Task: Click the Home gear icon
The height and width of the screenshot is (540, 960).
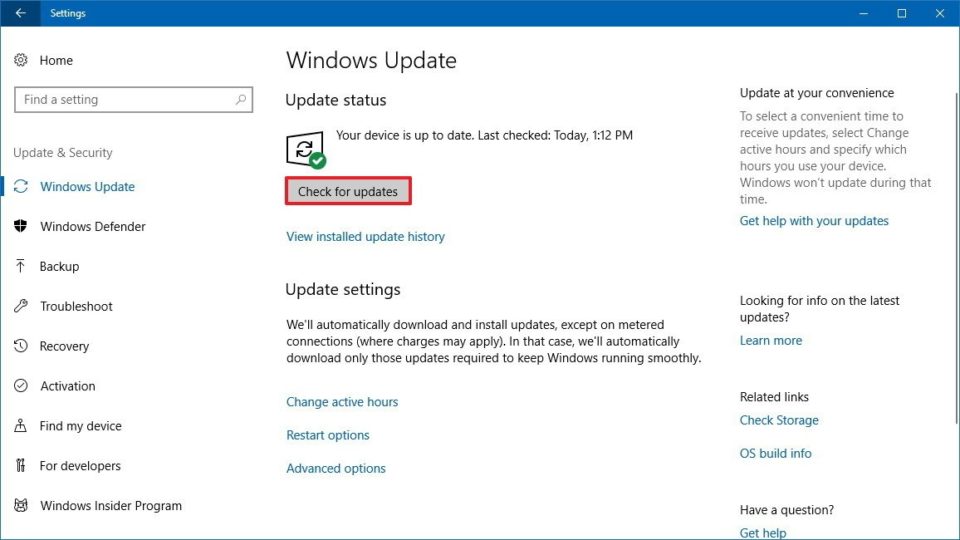Action: click(x=21, y=61)
